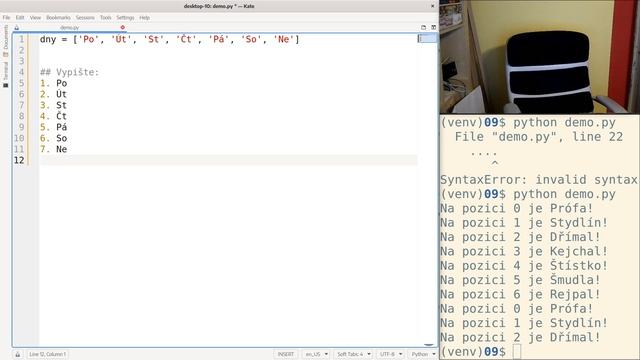Viewport: 640px width, 360px height.
Task: Open the en_US language dropdown
Action: [x=316, y=354]
